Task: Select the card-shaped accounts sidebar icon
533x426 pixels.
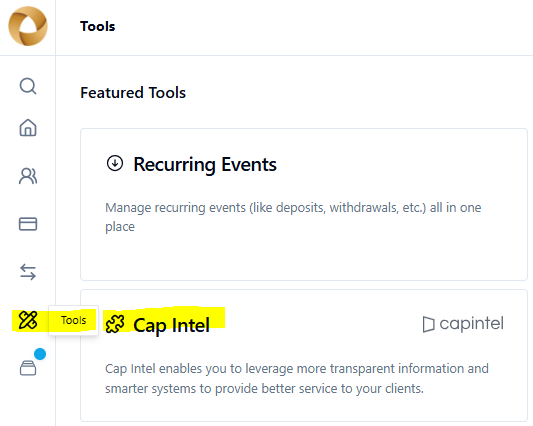Action: pos(28,224)
